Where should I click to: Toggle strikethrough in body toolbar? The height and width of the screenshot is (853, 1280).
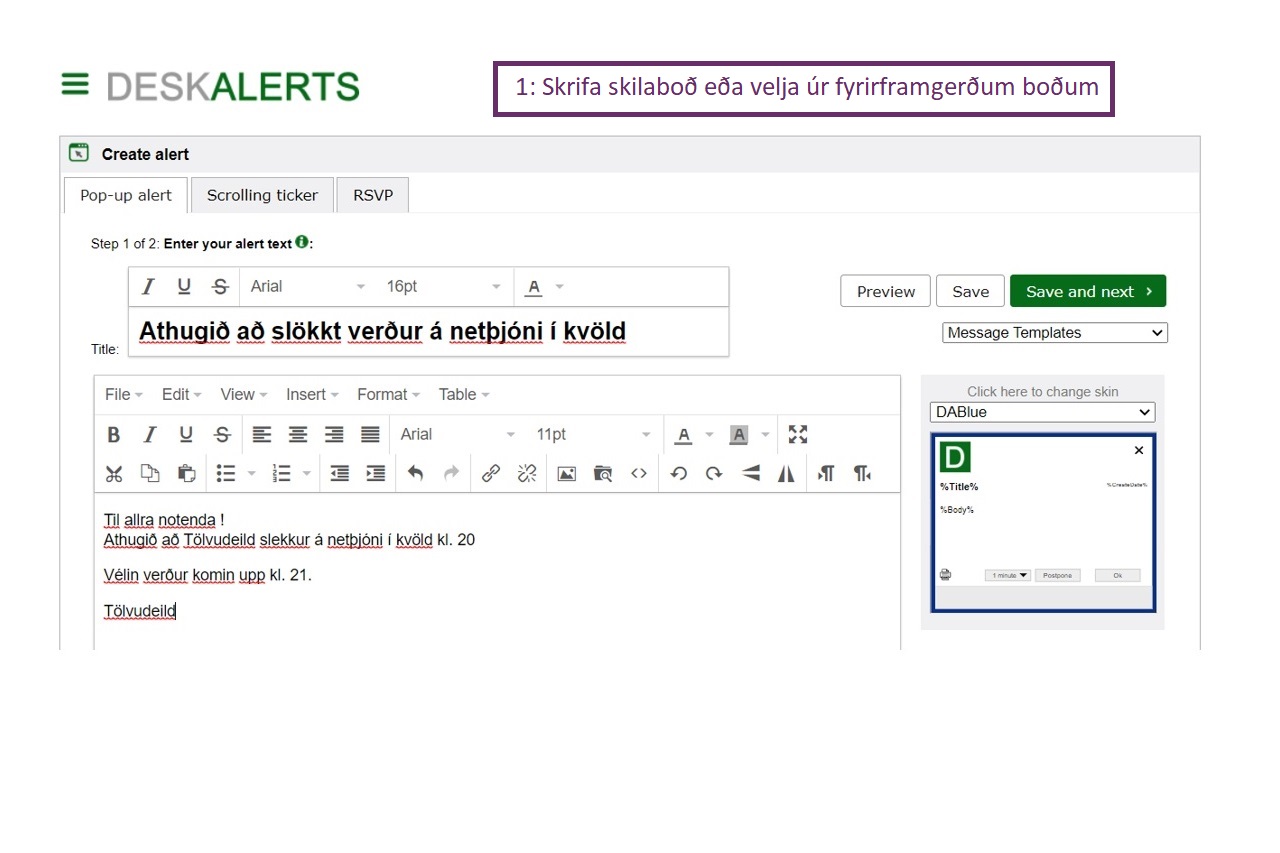(x=222, y=434)
